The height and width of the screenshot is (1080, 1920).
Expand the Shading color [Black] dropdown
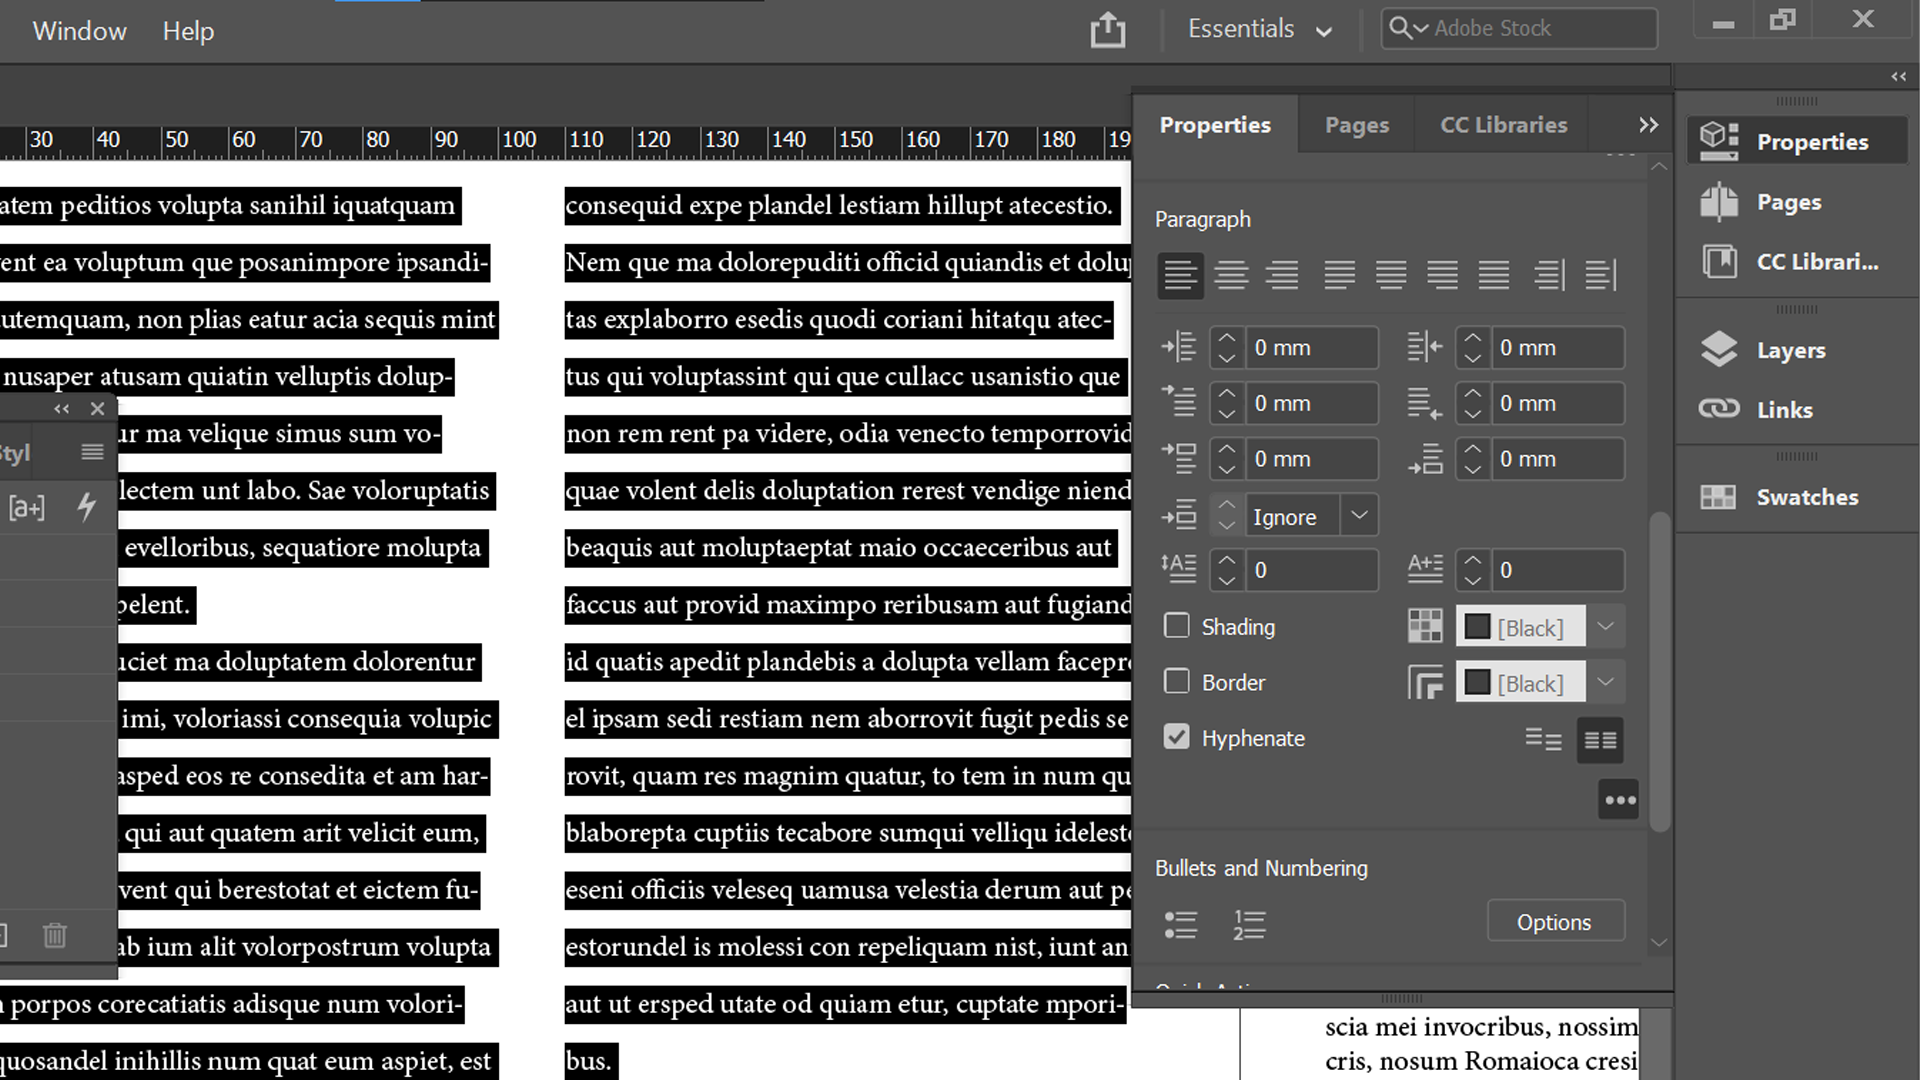click(x=1605, y=627)
